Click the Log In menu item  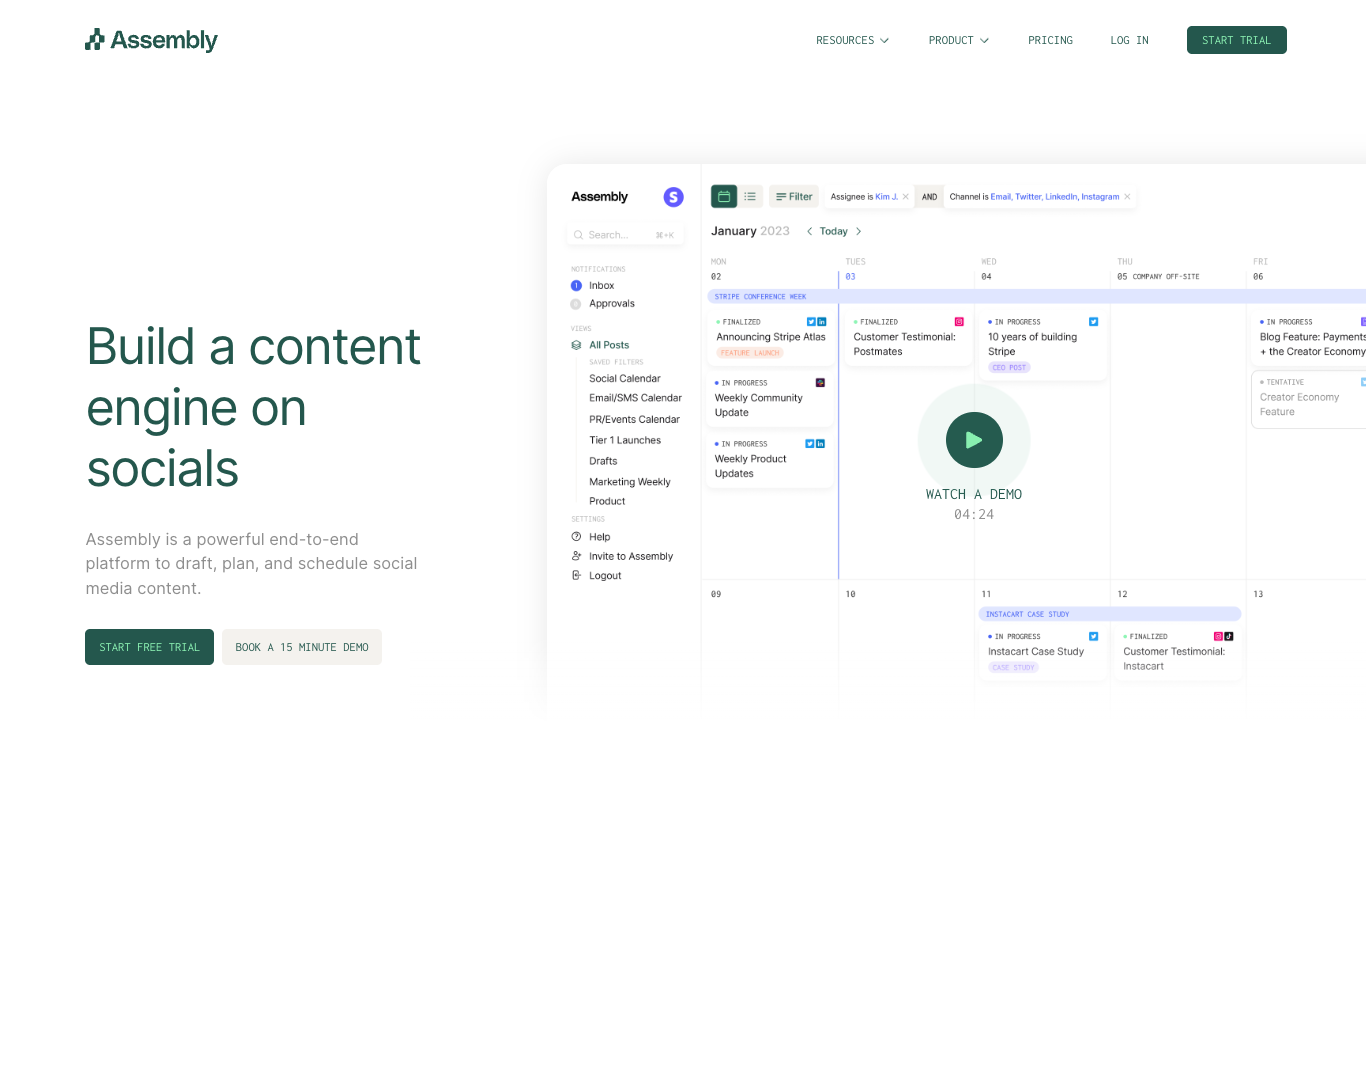tap(1129, 40)
